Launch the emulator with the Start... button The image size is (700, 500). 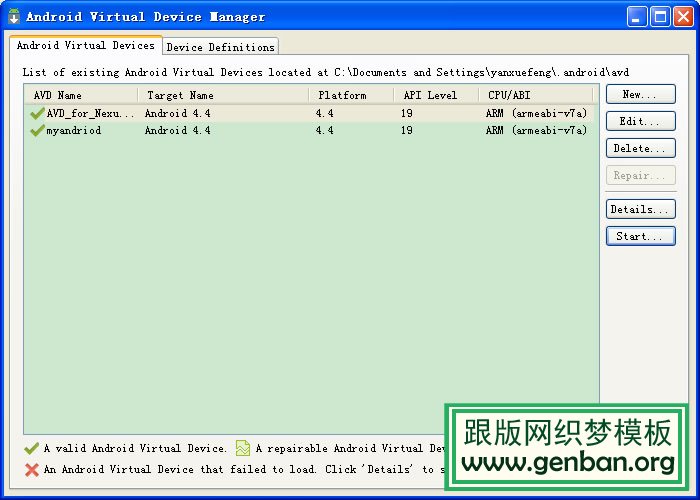click(640, 237)
